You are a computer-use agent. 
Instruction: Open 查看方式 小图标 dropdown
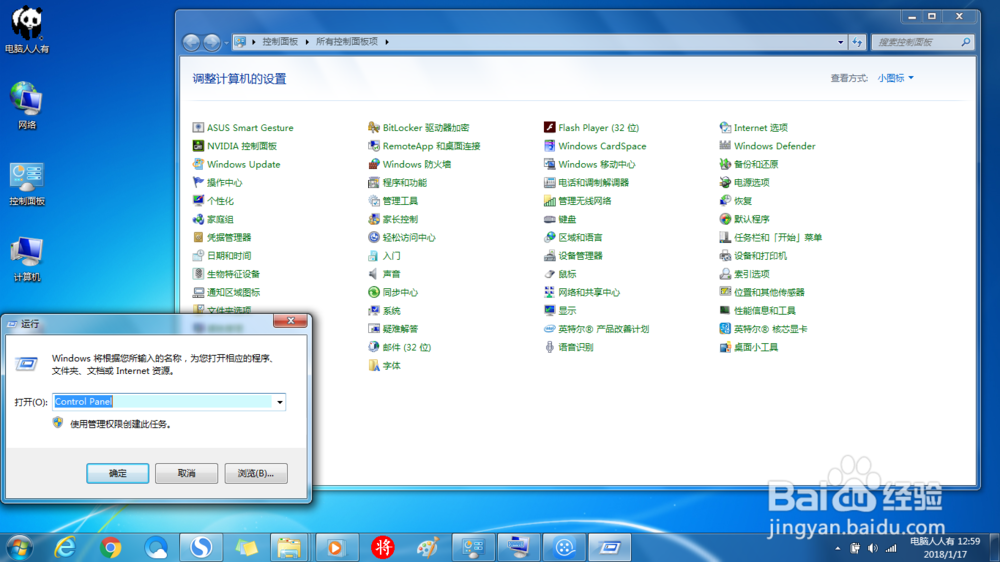[x=895, y=78]
